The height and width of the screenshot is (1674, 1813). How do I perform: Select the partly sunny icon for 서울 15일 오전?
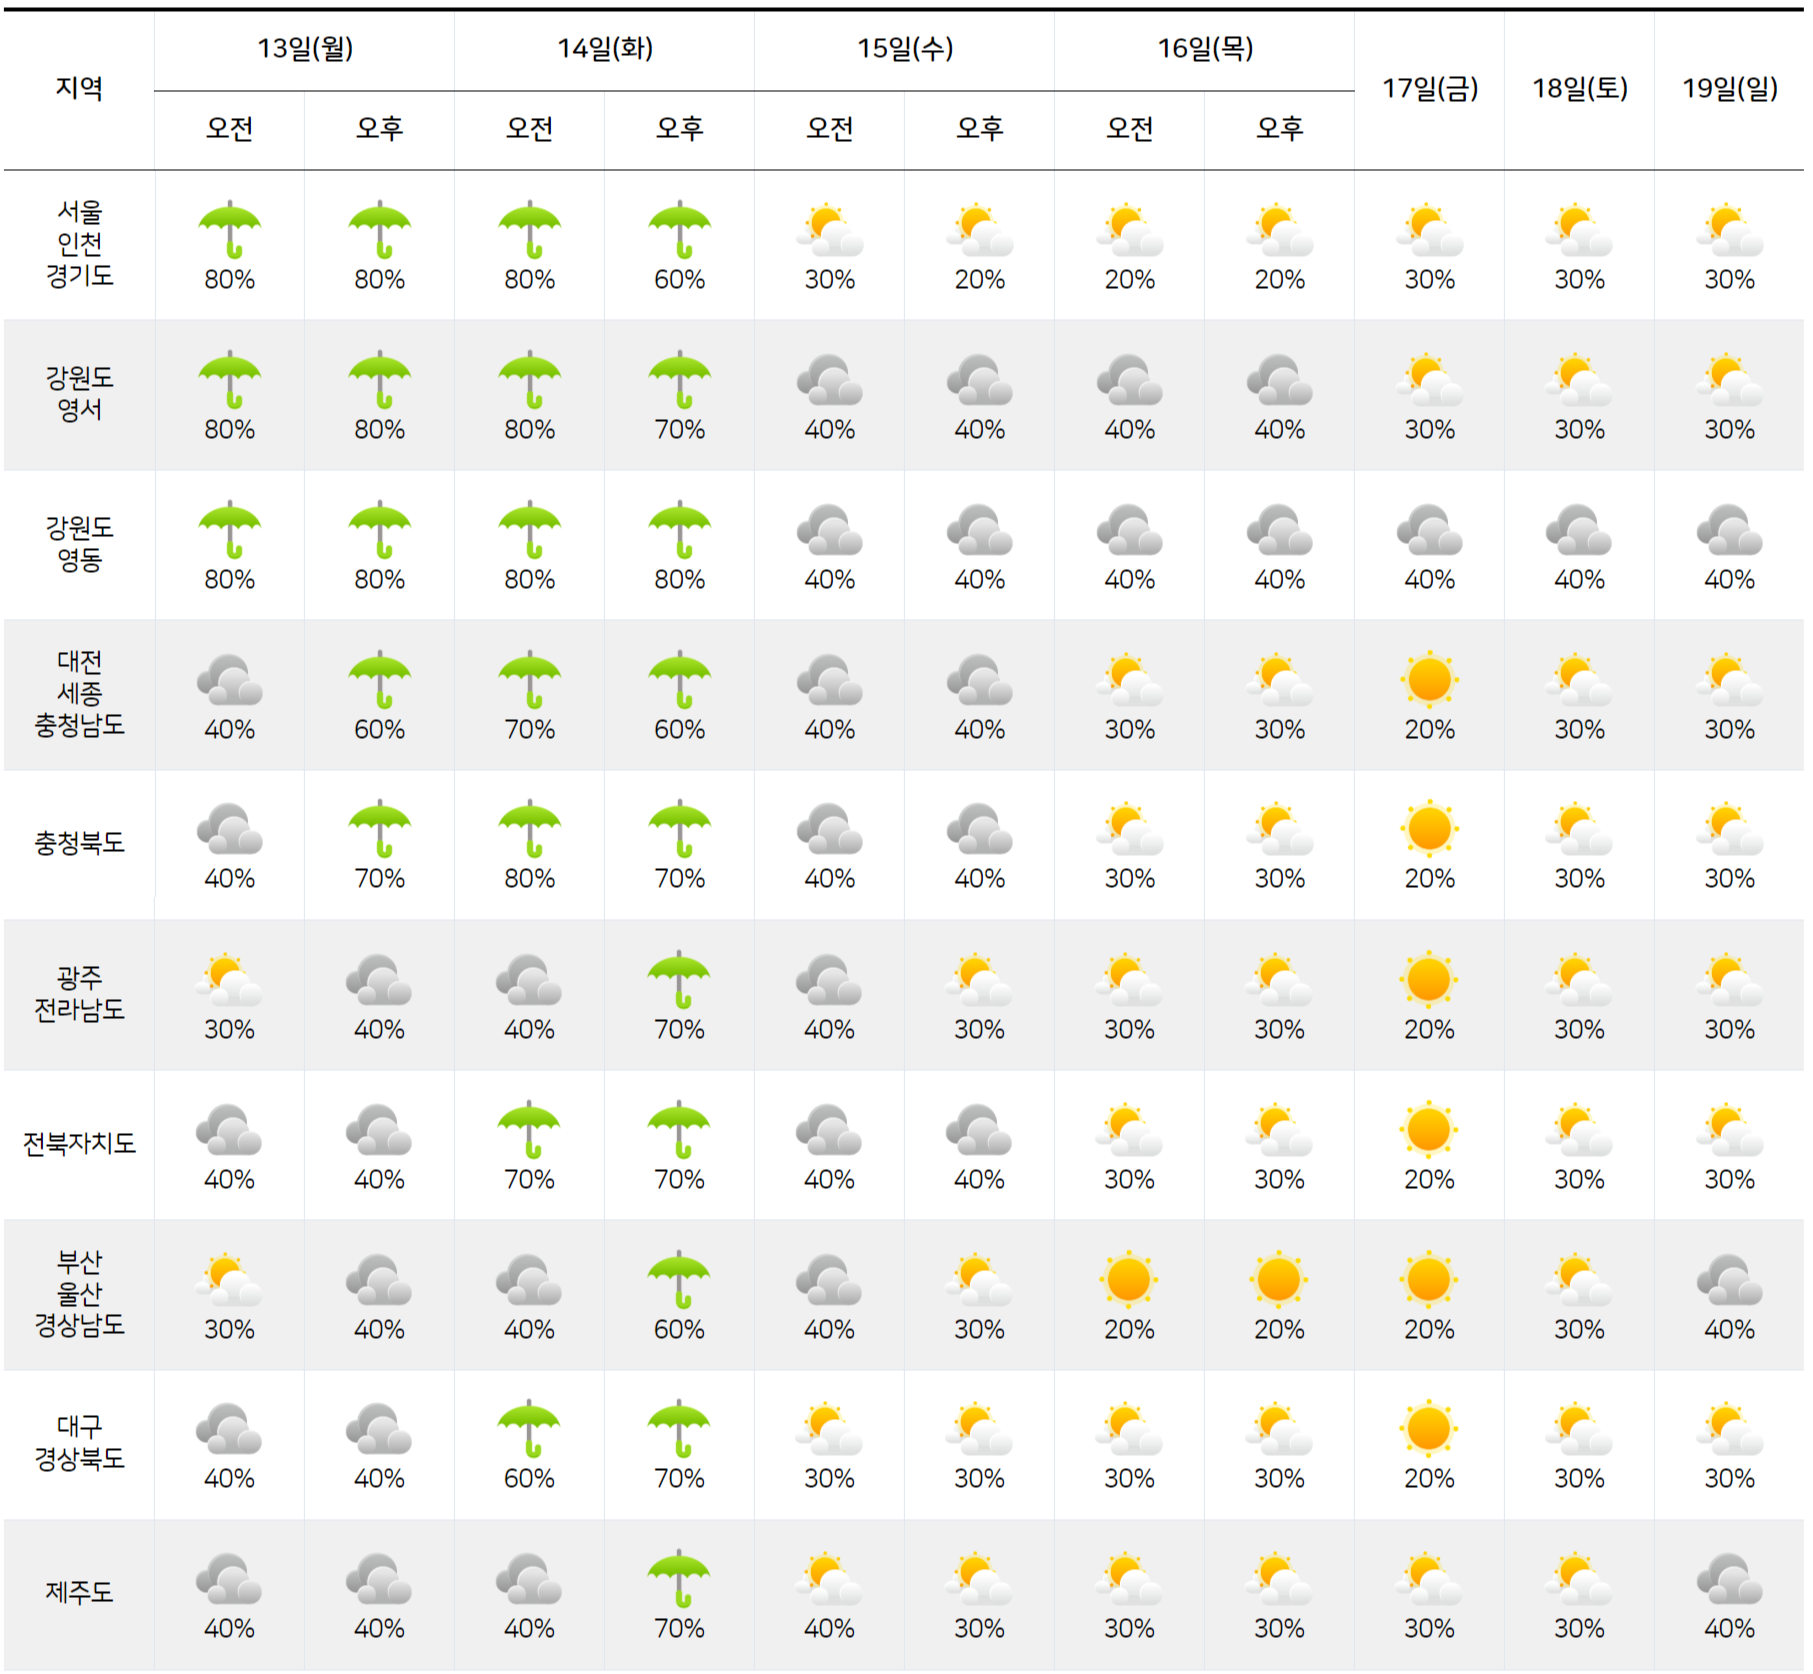pyautogui.click(x=829, y=230)
